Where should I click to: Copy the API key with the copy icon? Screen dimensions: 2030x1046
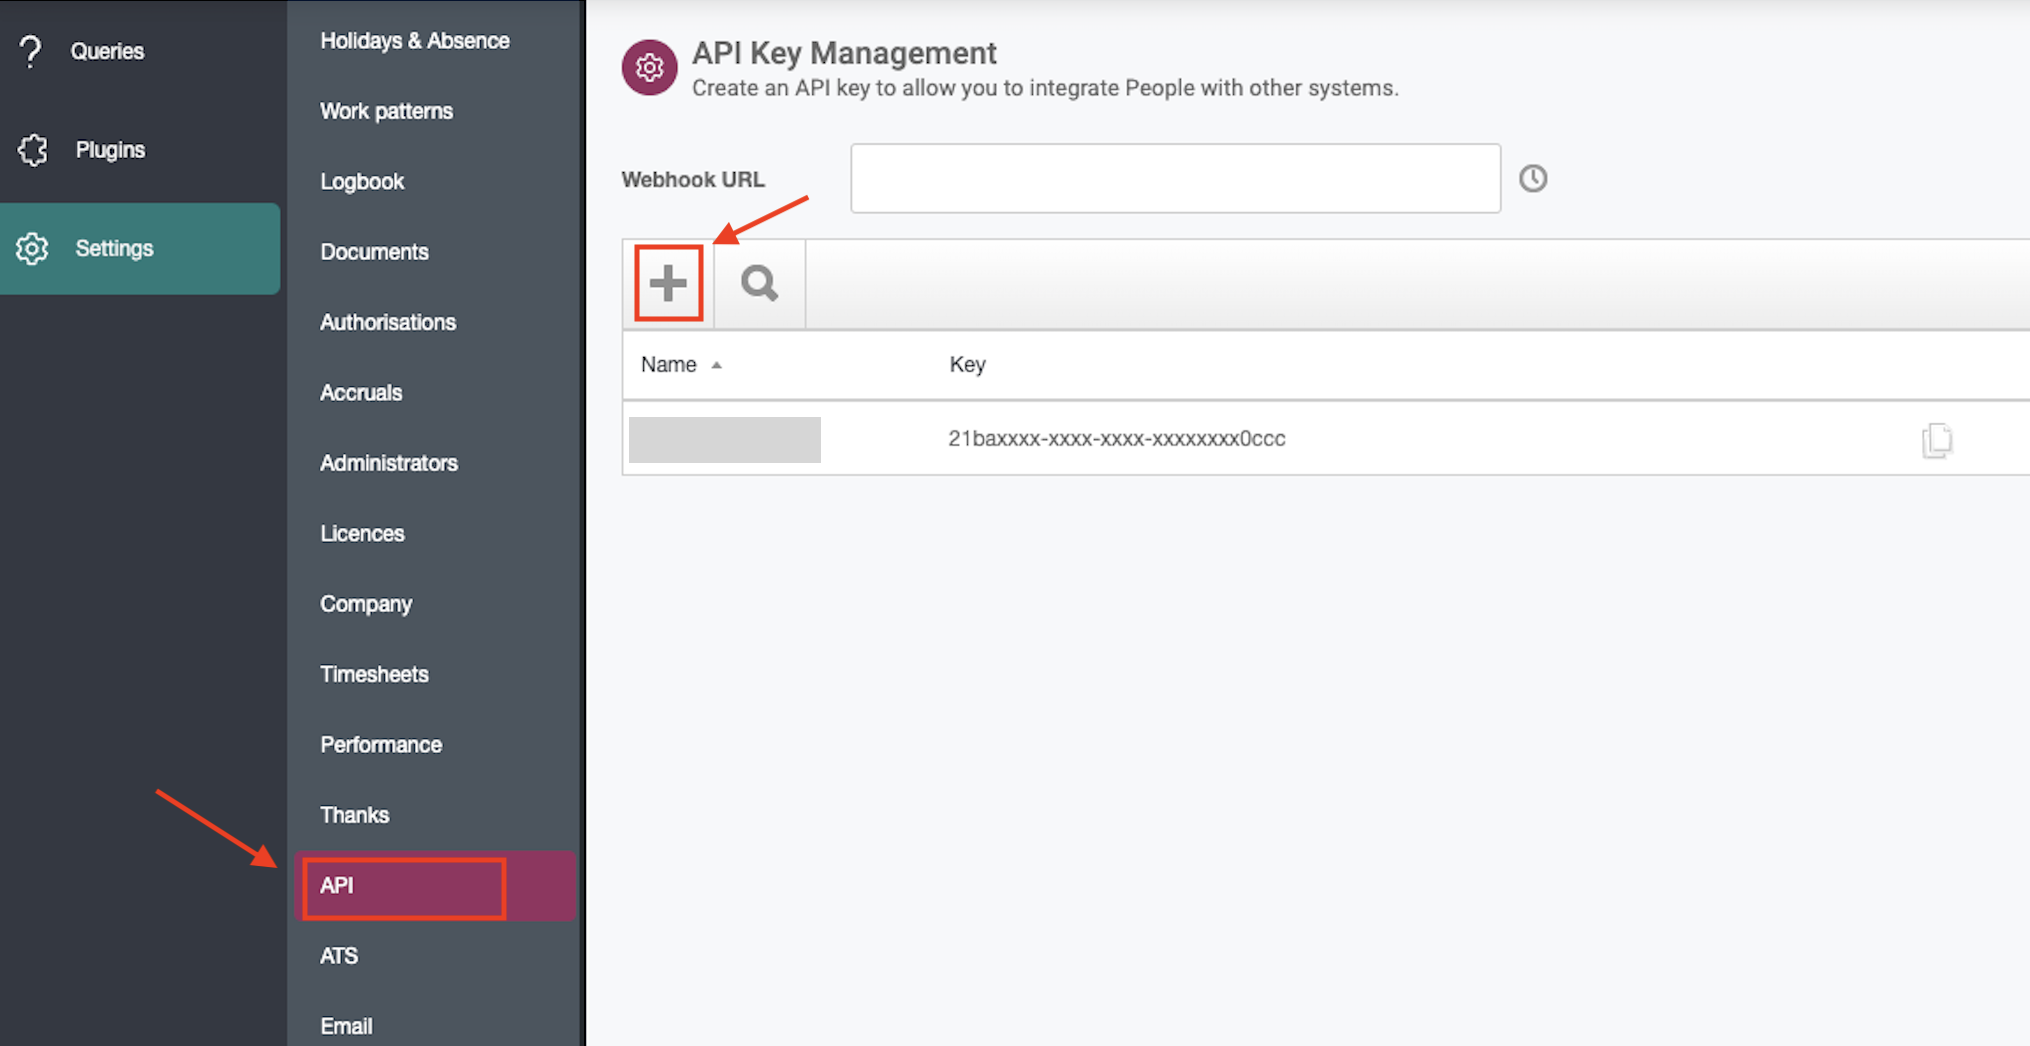click(x=1937, y=440)
